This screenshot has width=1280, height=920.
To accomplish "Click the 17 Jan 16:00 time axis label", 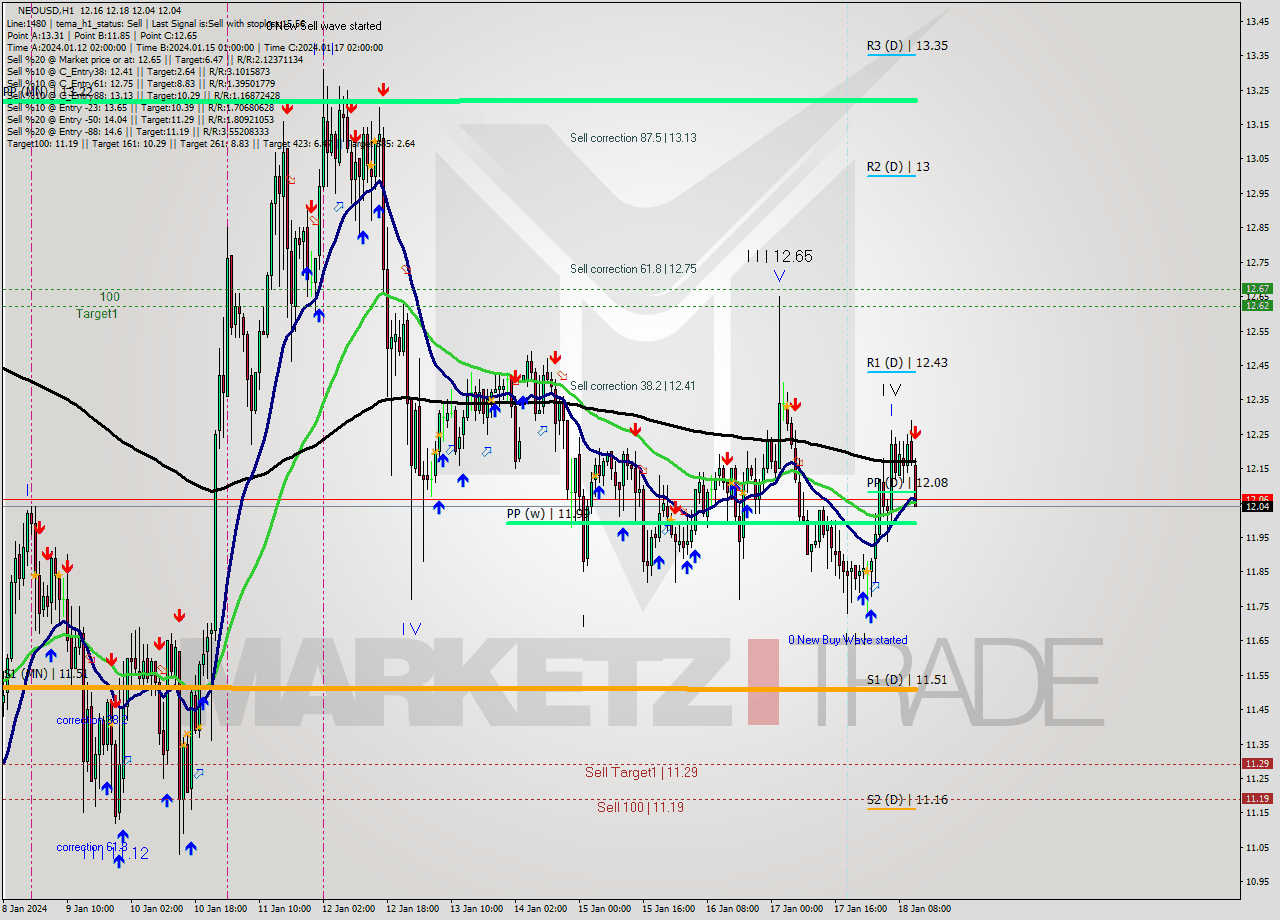I will [x=860, y=909].
